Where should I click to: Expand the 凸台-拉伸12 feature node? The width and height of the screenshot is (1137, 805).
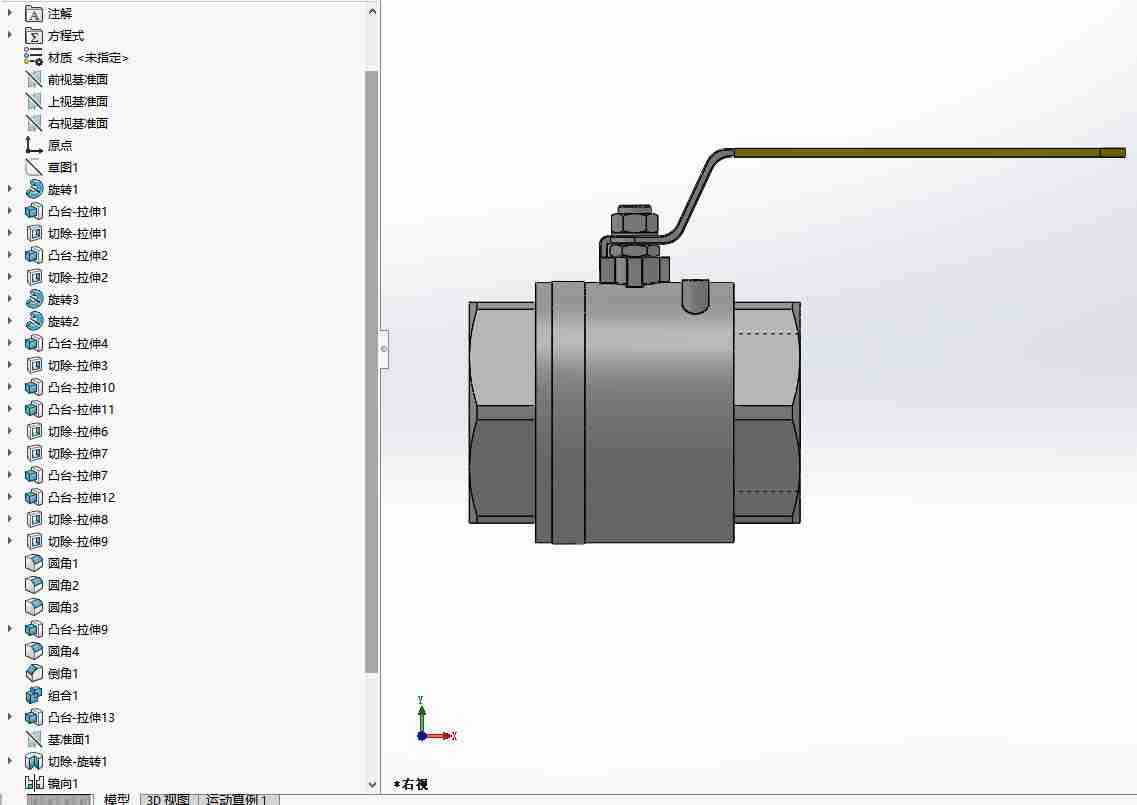point(9,497)
